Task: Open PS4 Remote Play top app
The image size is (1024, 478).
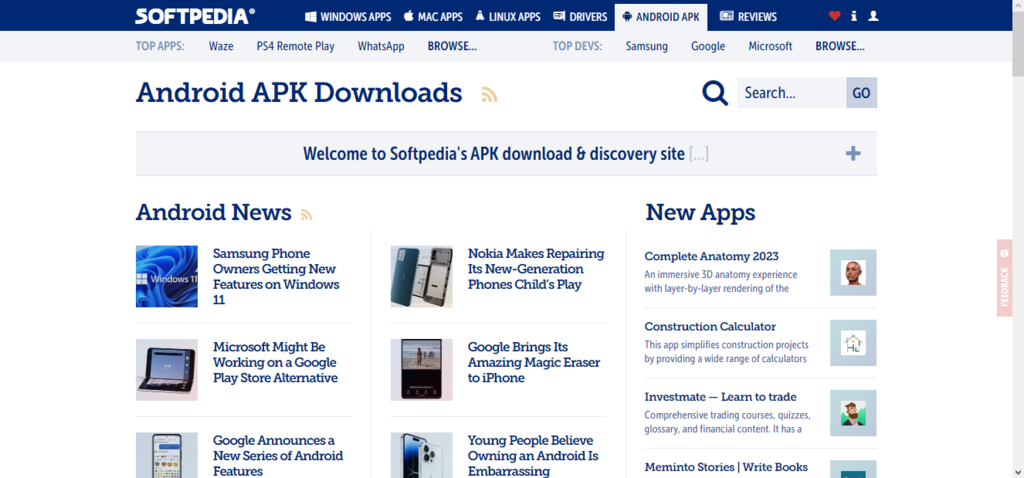Action: pyautogui.click(x=295, y=46)
